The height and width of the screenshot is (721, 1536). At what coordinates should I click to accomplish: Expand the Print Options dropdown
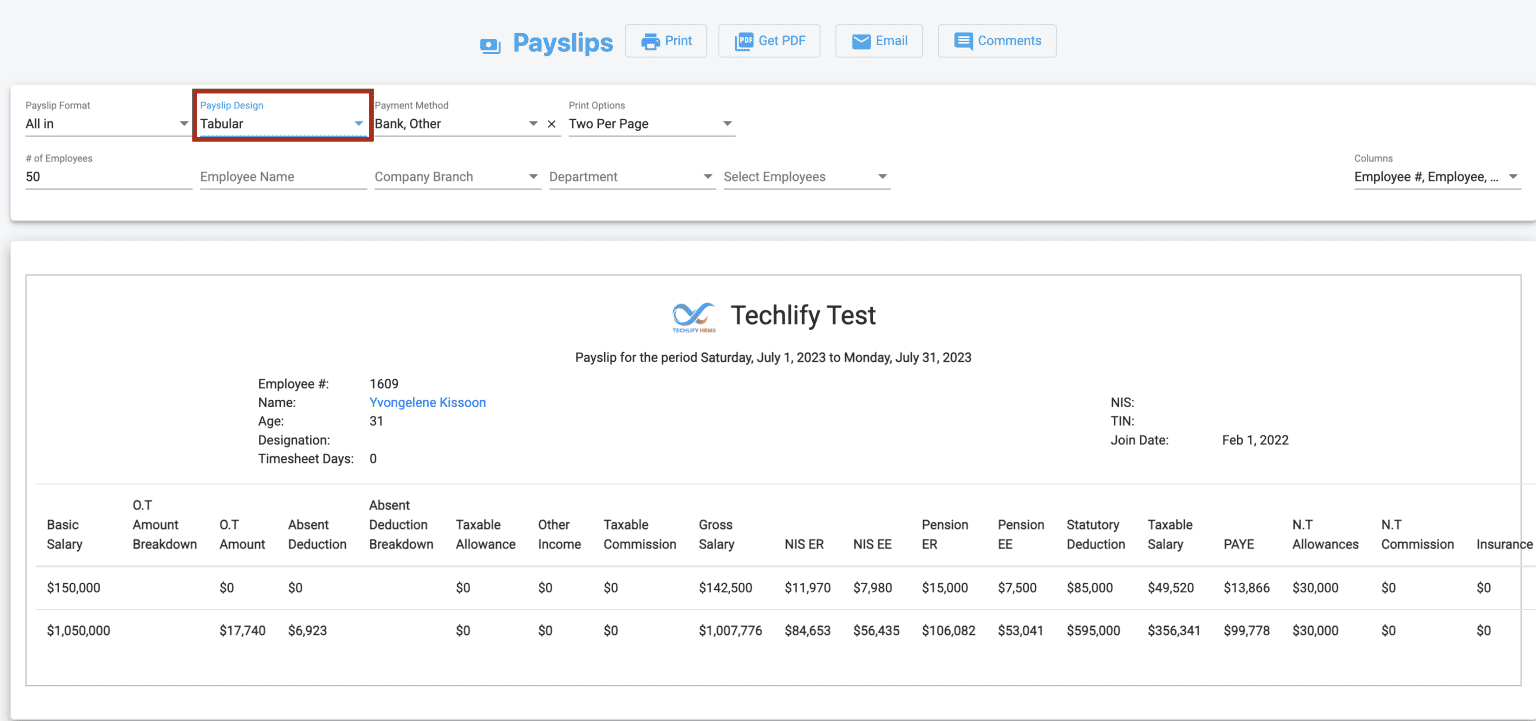727,123
